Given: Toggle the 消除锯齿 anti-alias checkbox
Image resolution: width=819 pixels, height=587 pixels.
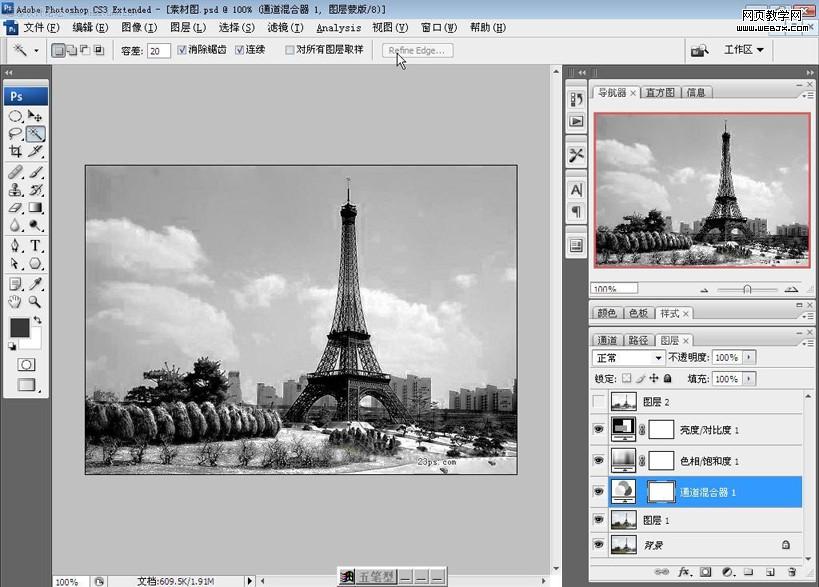Looking at the screenshot, I should coord(182,50).
